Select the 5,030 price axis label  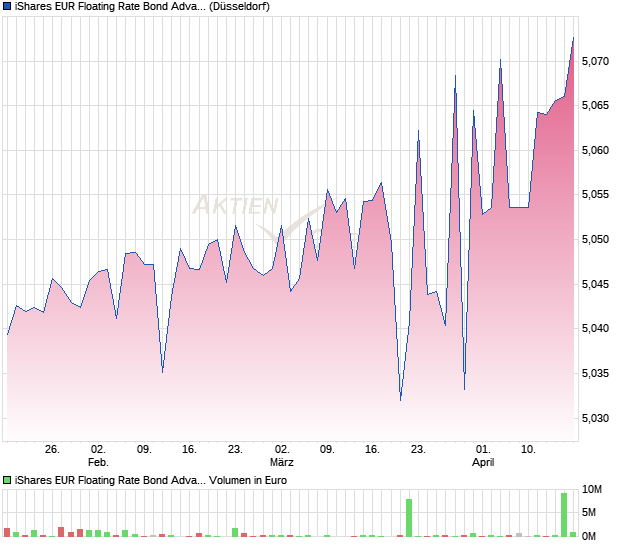click(x=595, y=418)
